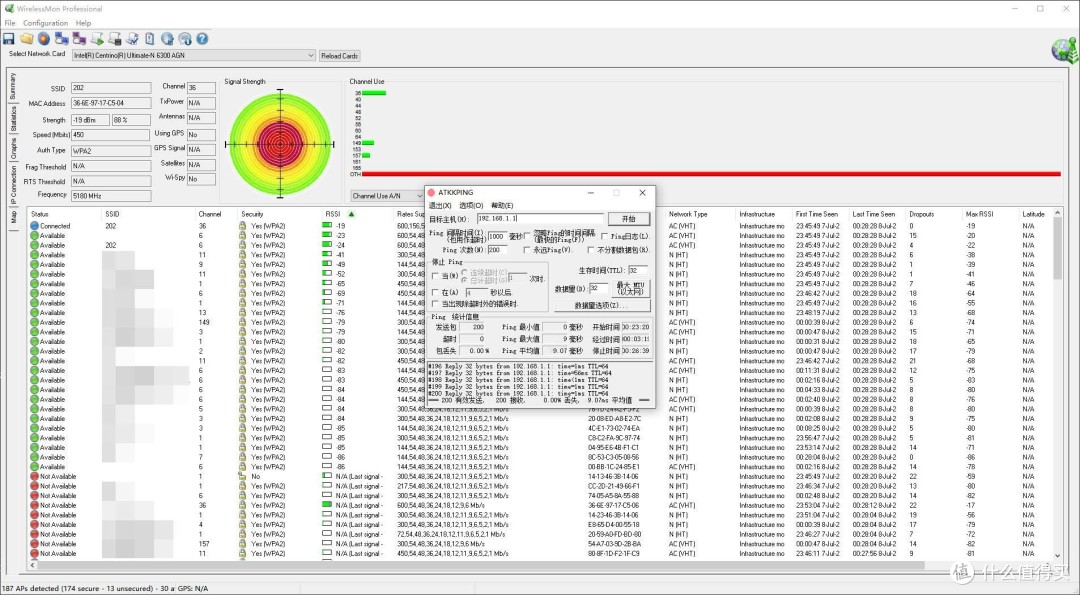Select the 总计超时(G) radio button

pos(465,281)
